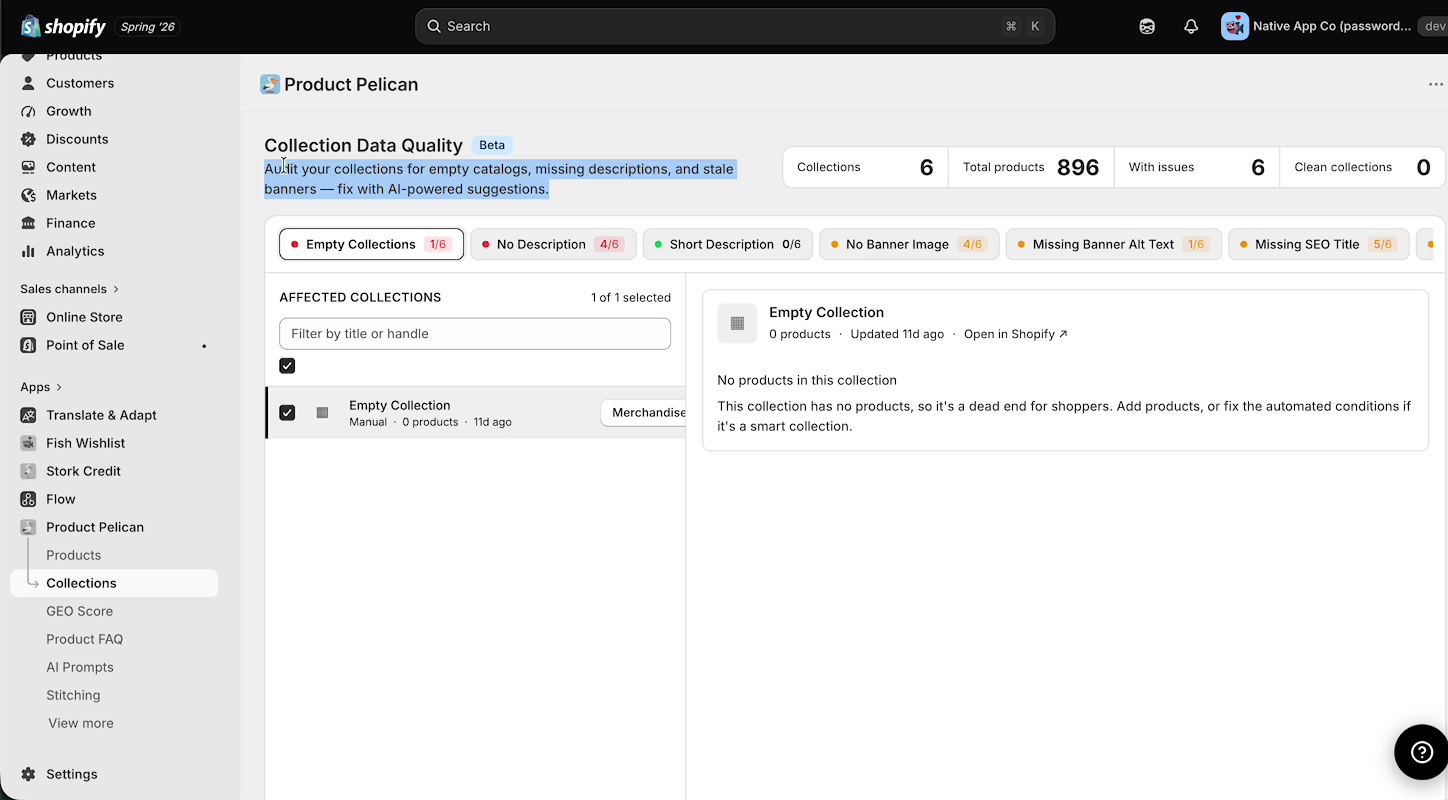Screen dimensions: 1448x800
Task: Open the Collections sidebar item
Action: click(114, 583)
